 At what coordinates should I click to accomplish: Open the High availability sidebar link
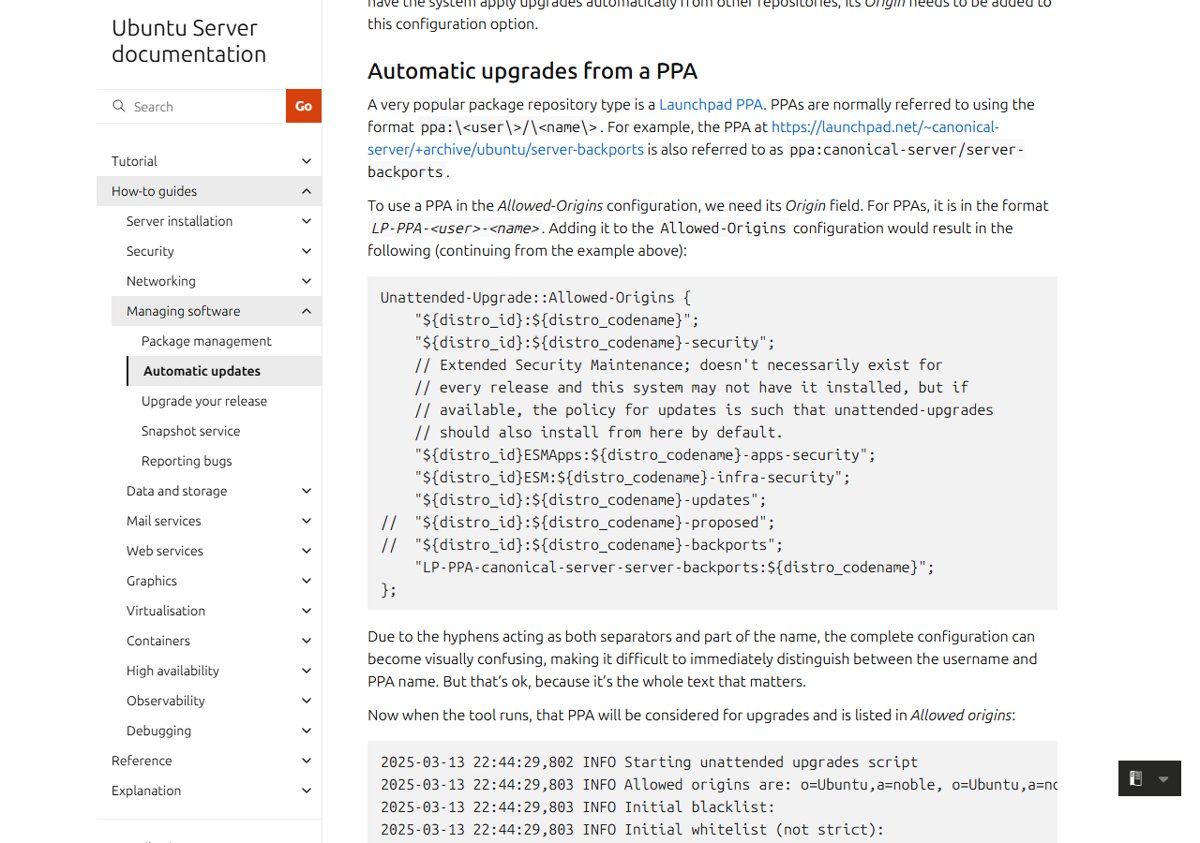(172, 671)
